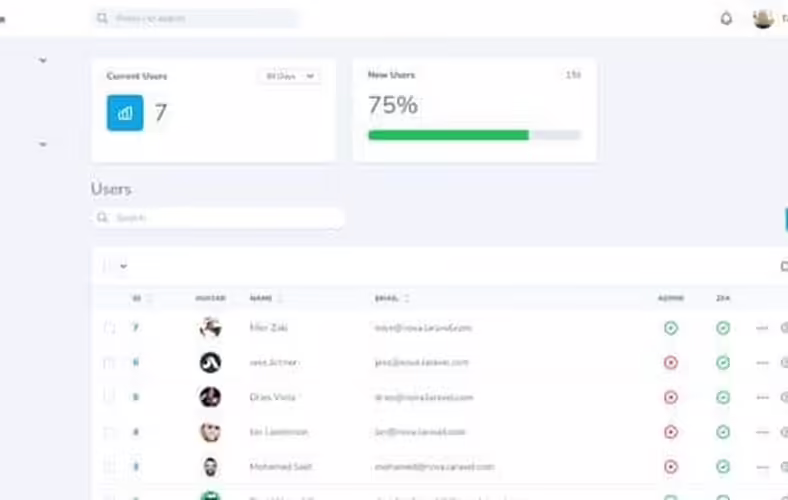Sort the table by Name column
Image resolution: width=788 pixels, height=500 pixels.
pyautogui.click(x=266, y=298)
